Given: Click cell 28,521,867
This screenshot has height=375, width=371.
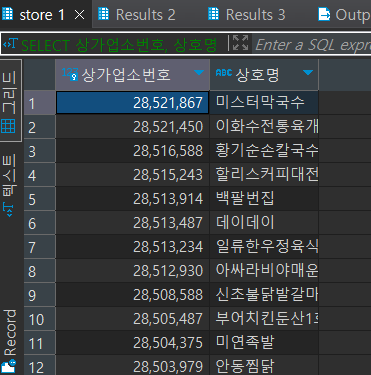Looking at the screenshot, I should [x=133, y=103].
